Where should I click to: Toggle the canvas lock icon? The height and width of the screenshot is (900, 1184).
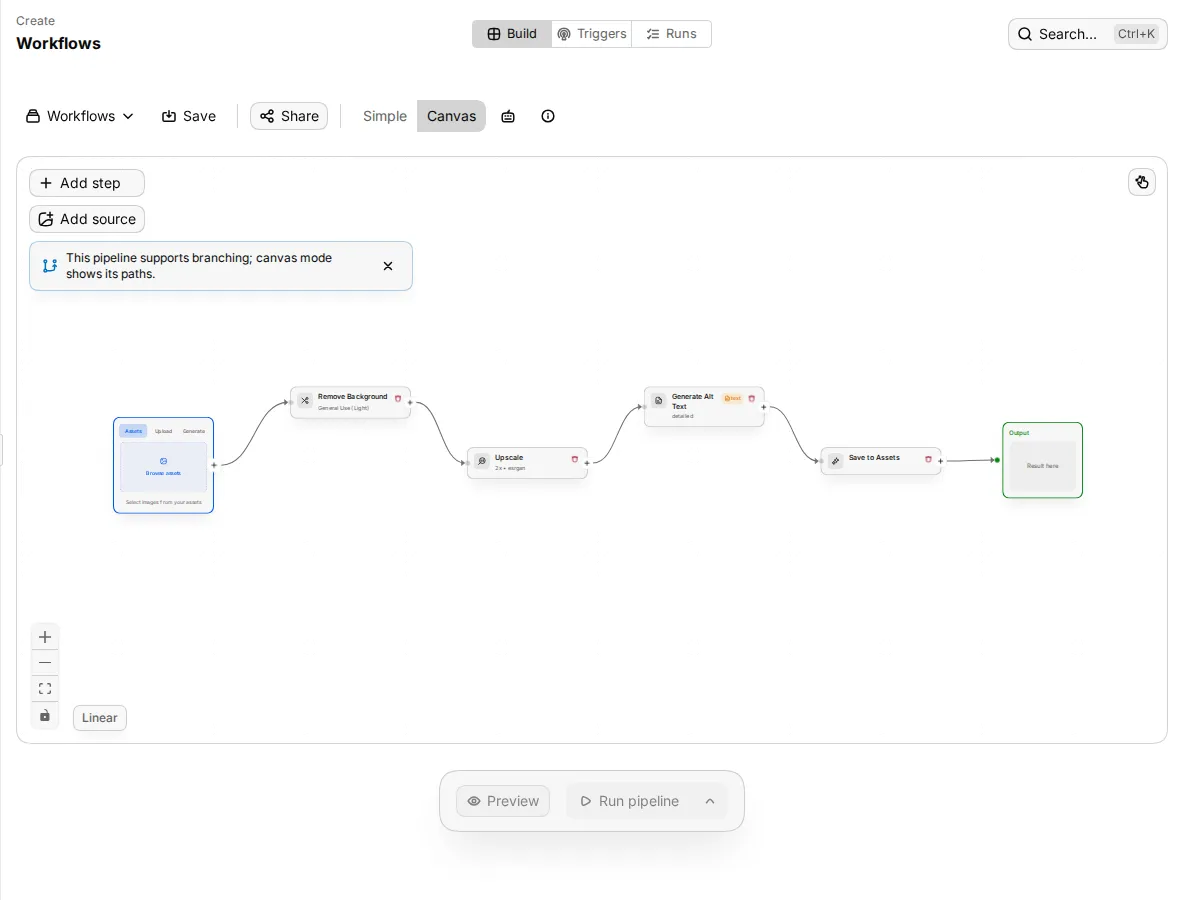click(x=45, y=715)
